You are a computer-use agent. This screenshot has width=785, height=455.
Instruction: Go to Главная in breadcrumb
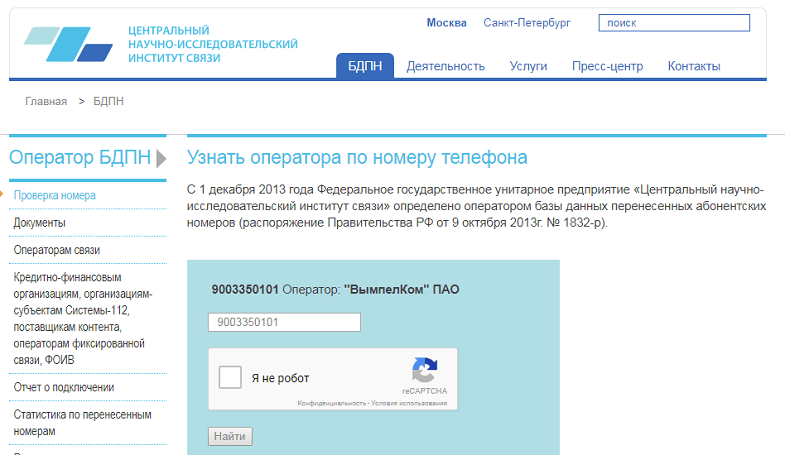(46, 101)
